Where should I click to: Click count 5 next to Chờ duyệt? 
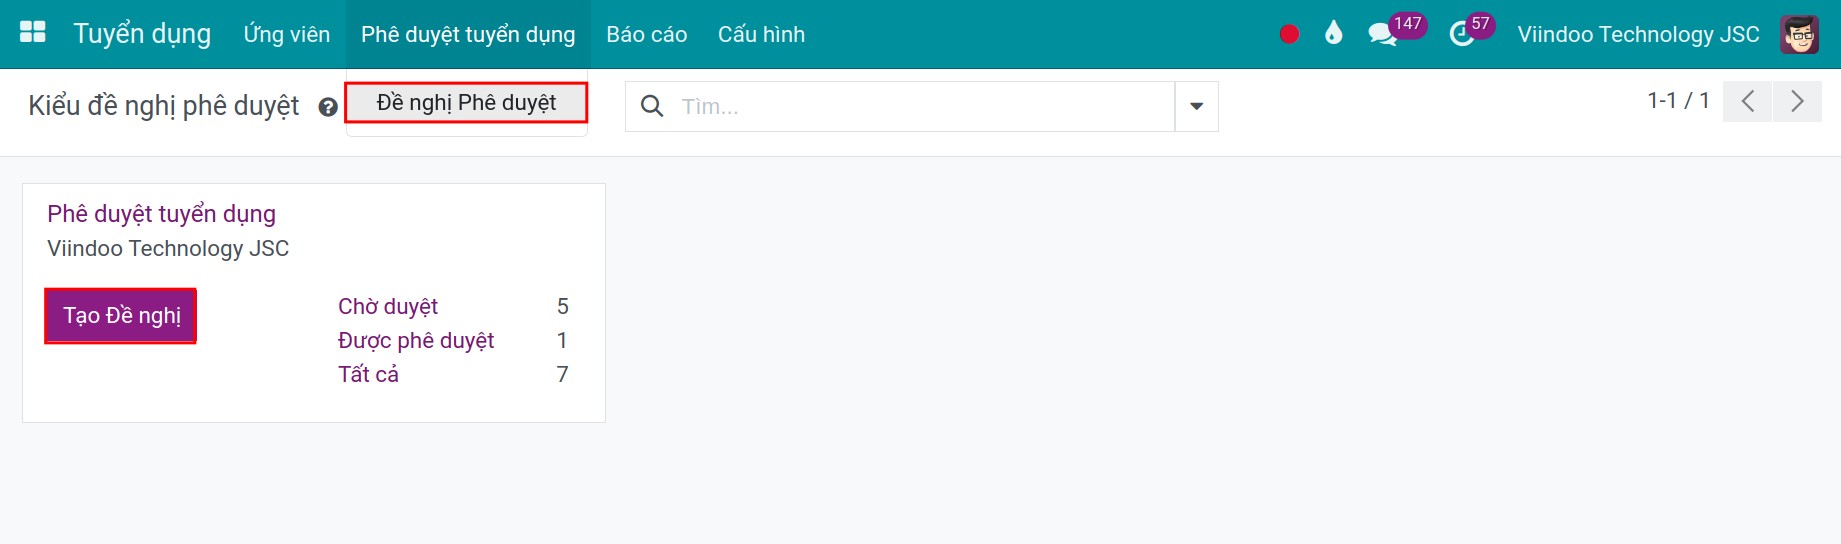click(563, 306)
